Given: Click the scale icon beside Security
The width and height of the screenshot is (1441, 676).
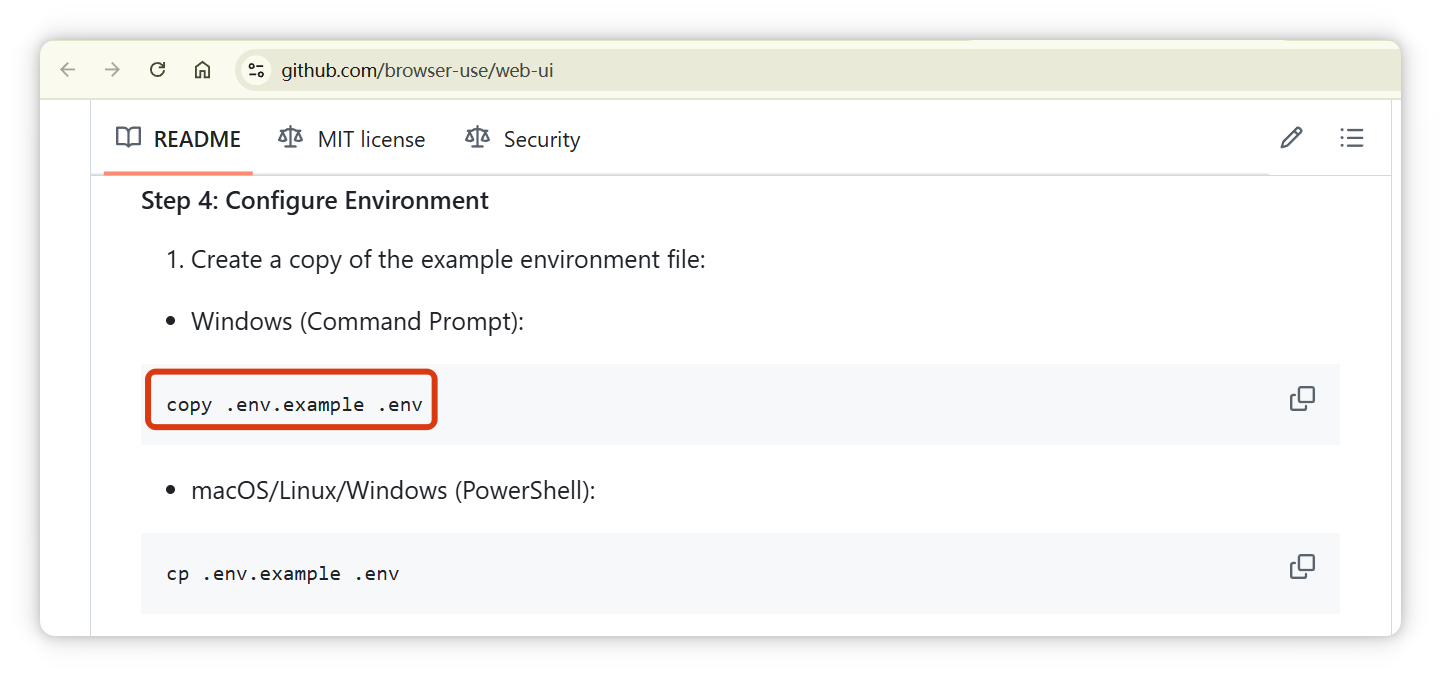Looking at the screenshot, I should click(477, 138).
